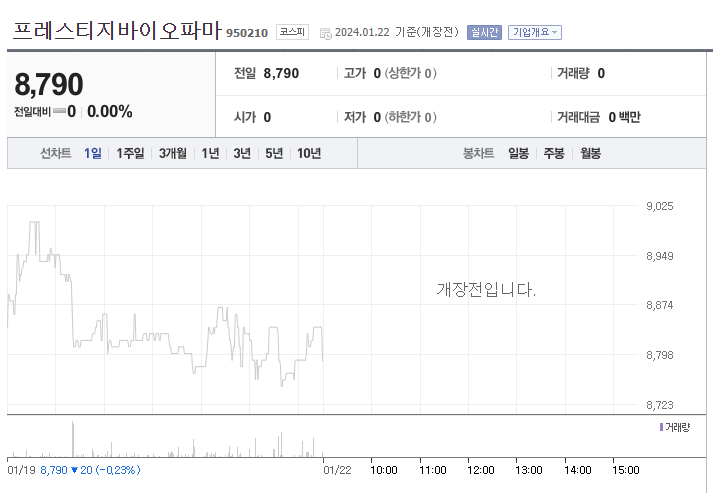Image resolution: width=713 pixels, height=493 pixels.
Task: Toggle the 실시간 real-time button
Action: tap(484, 32)
